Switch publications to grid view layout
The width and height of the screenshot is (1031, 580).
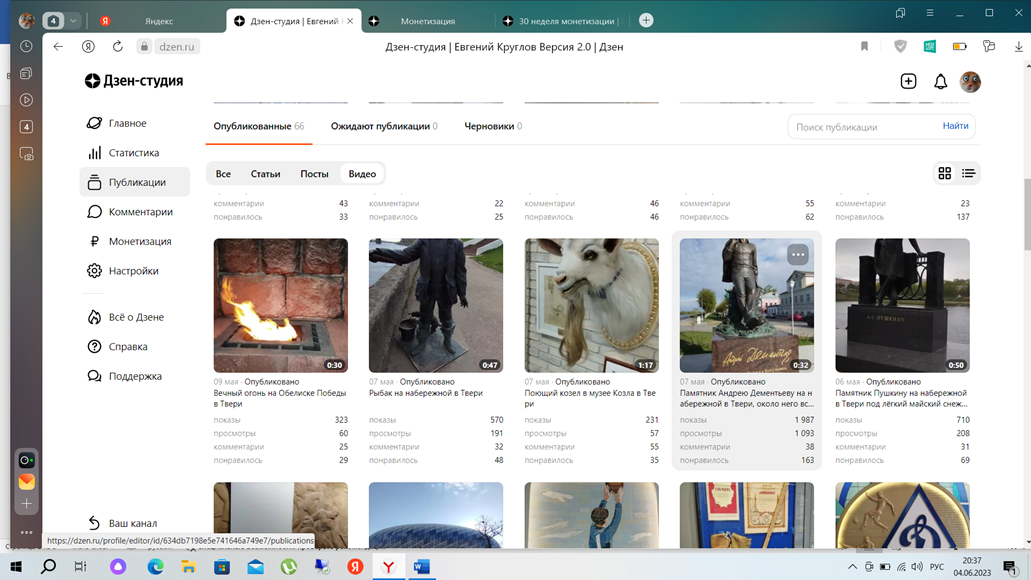944,173
